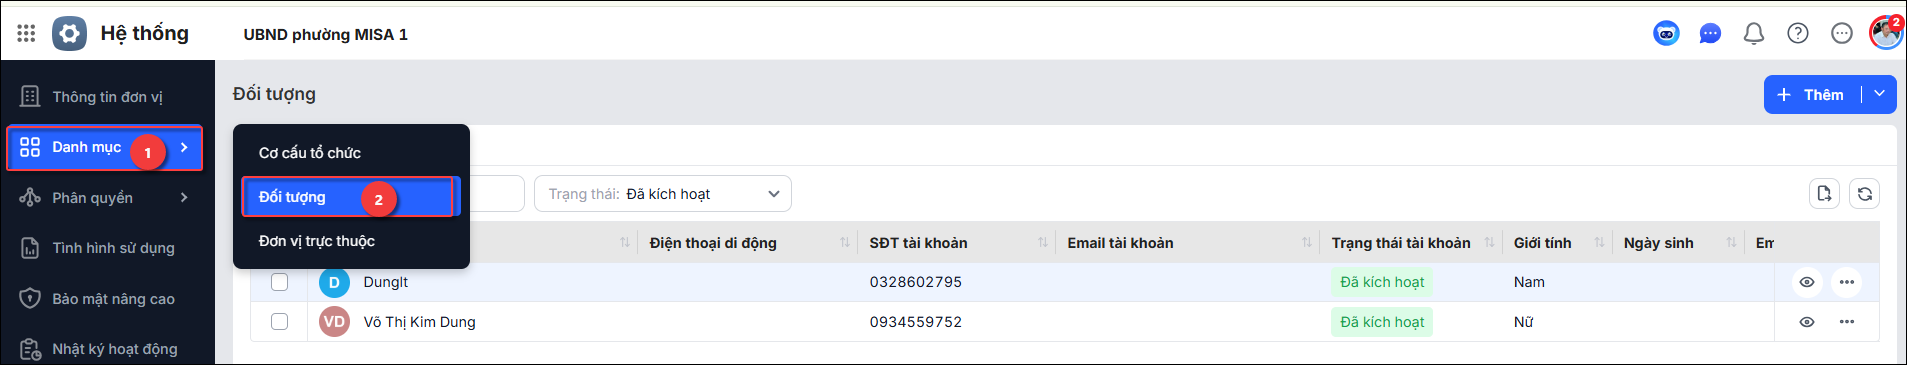This screenshot has height=365, width=1907.
Task: Open the apps grid launcher icon
Action: 26,34
